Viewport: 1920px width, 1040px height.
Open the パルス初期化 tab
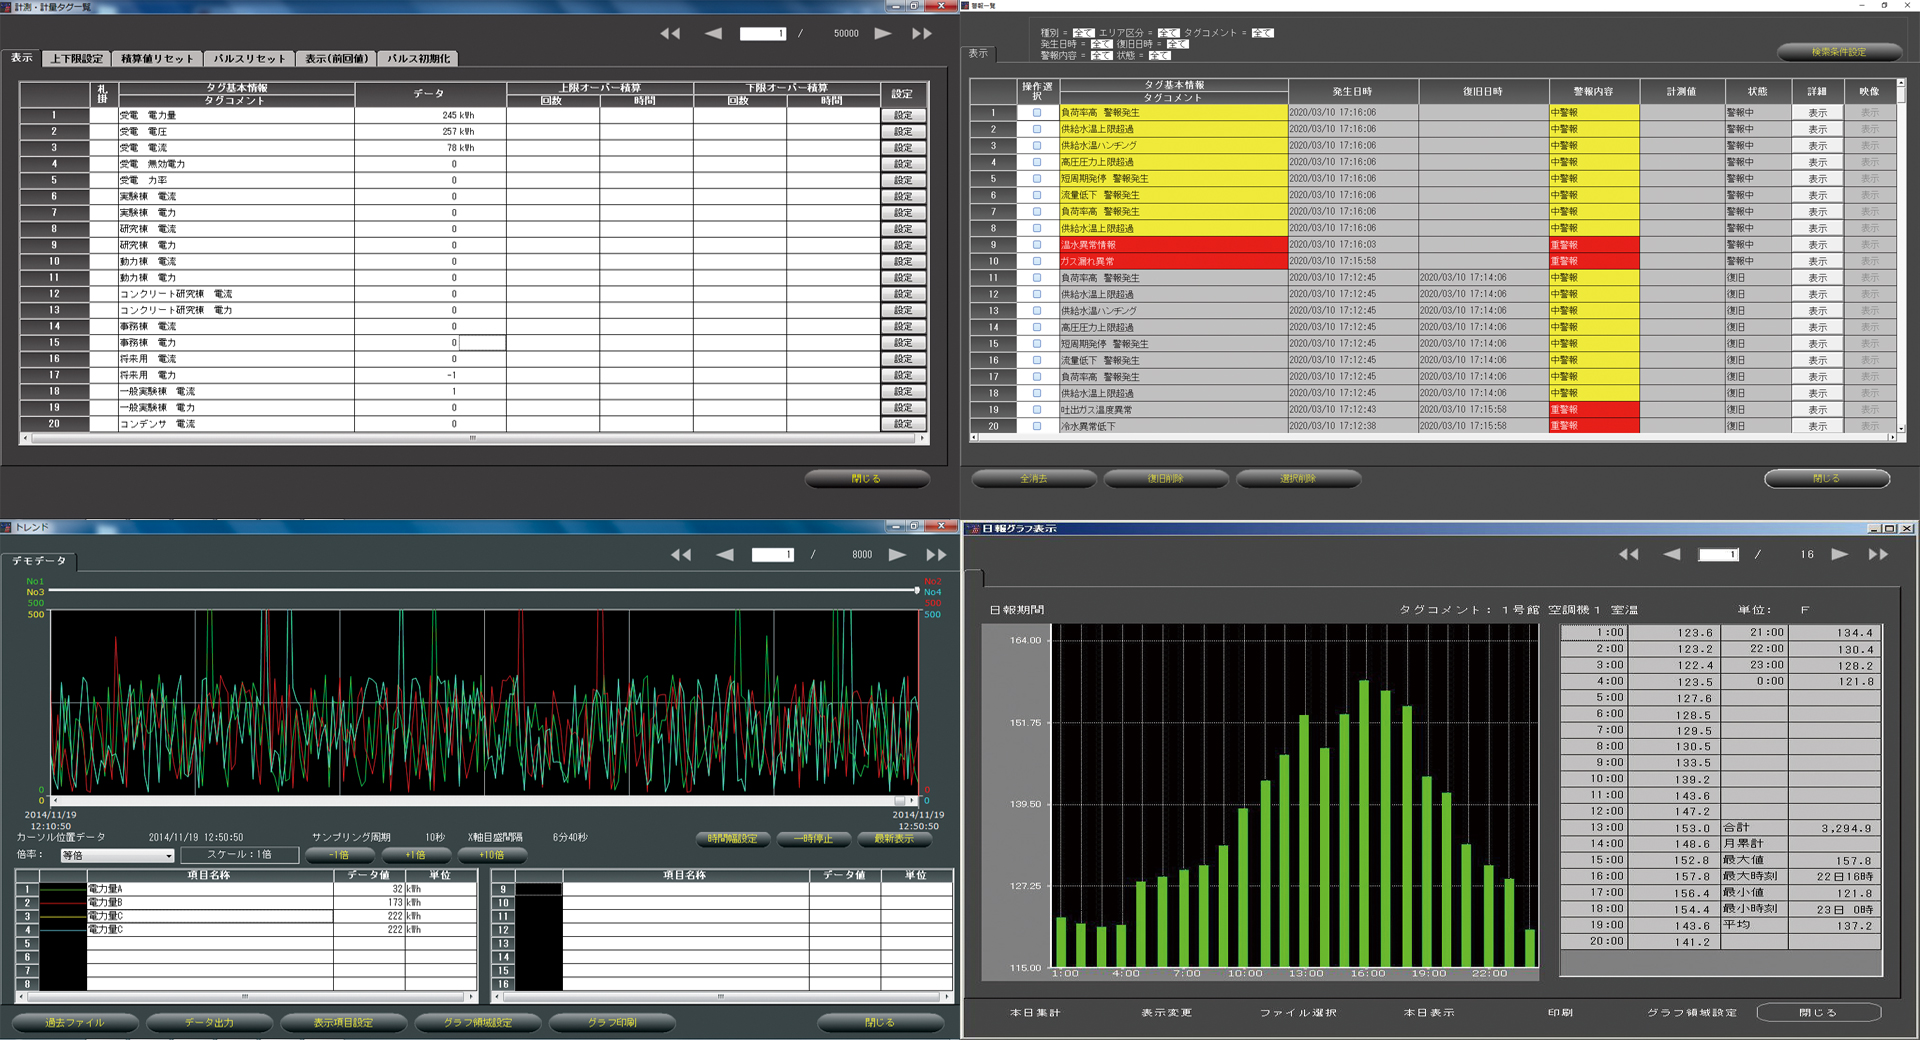pyautogui.click(x=419, y=59)
